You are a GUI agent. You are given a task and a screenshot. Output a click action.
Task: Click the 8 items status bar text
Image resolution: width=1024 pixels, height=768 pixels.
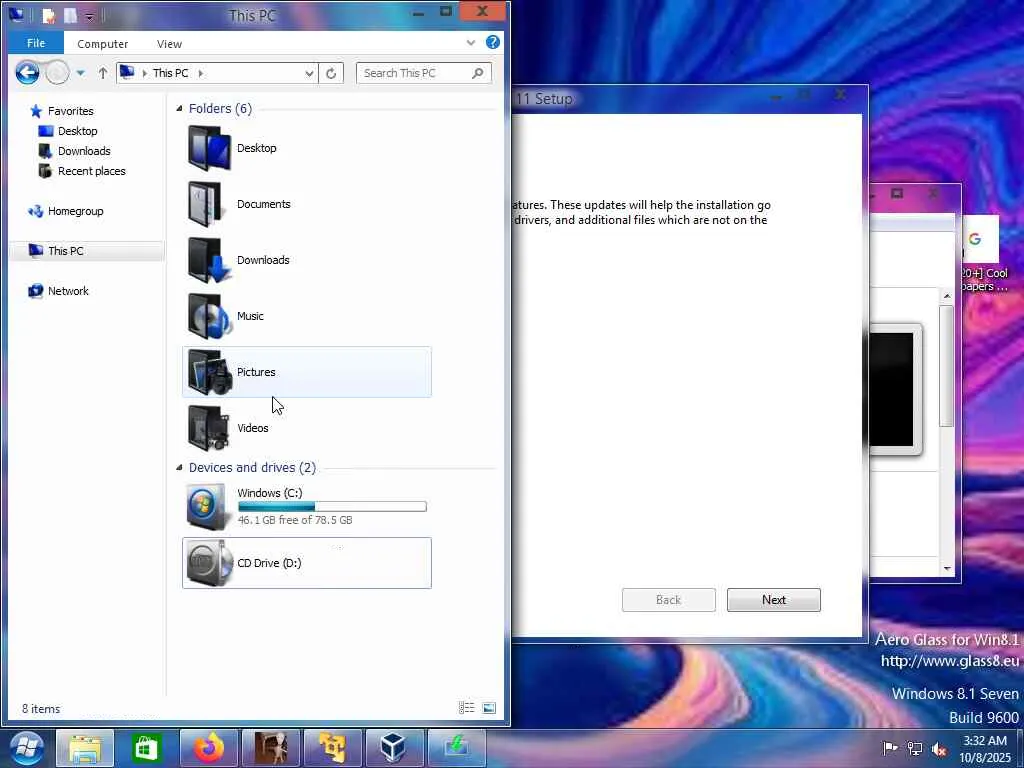[x=41, y=709]
